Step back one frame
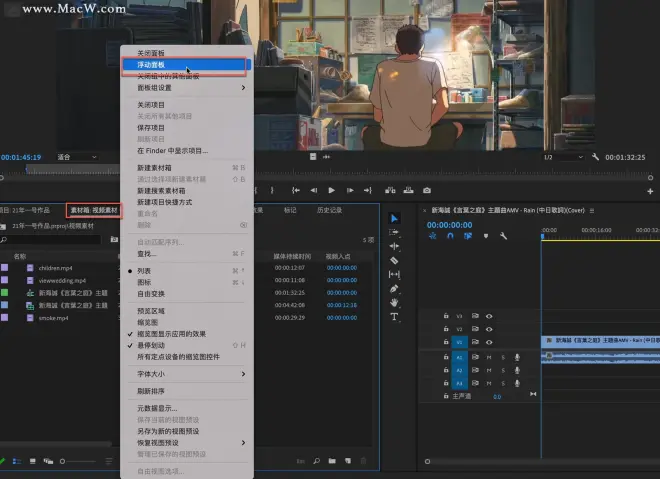Image resolution: width=660 pixels, height=479 pixels. [x=314, y=190]
